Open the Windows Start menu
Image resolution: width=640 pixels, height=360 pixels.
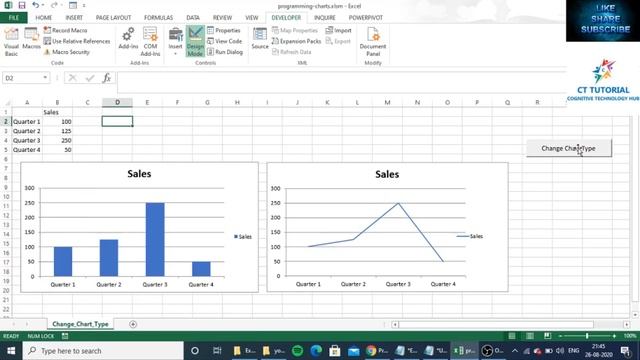(x=11, y=351)
